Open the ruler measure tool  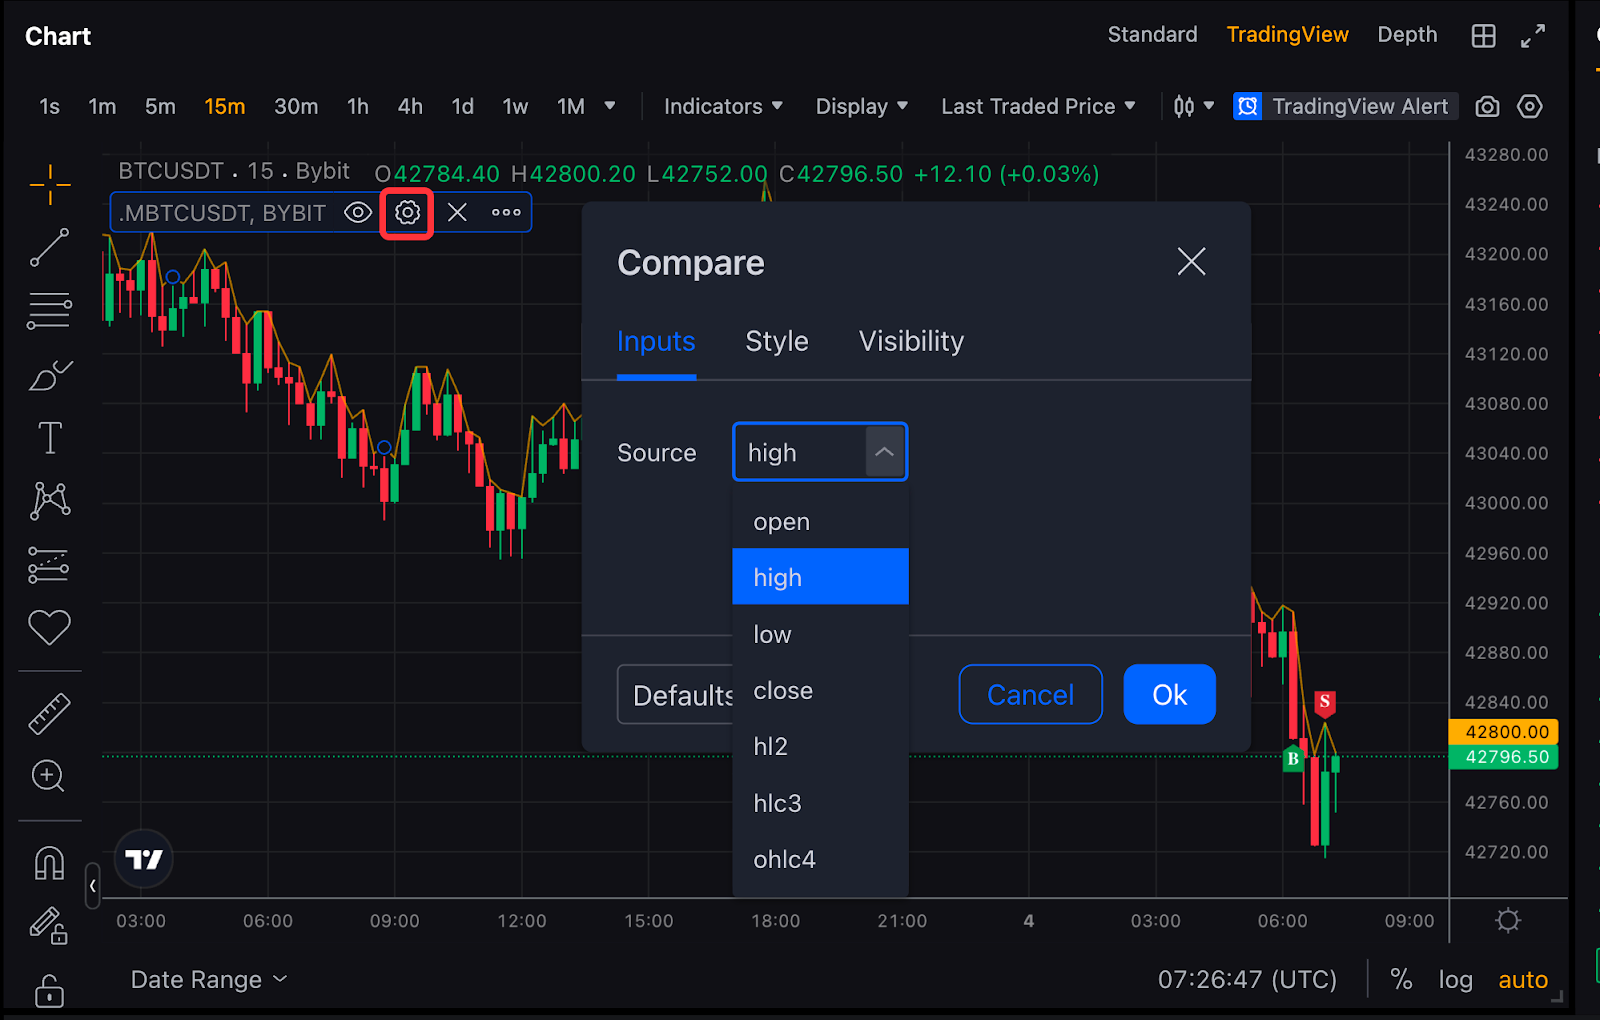tap(49, 714)
